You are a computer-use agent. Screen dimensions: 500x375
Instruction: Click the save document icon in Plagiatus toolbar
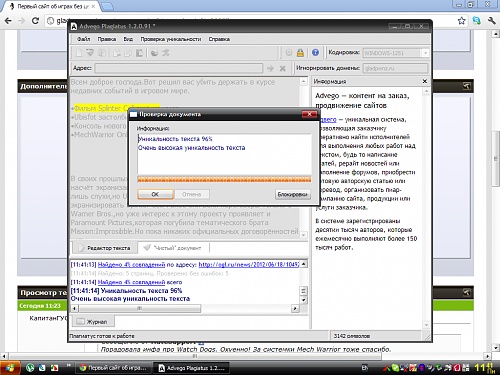point(102,53)
